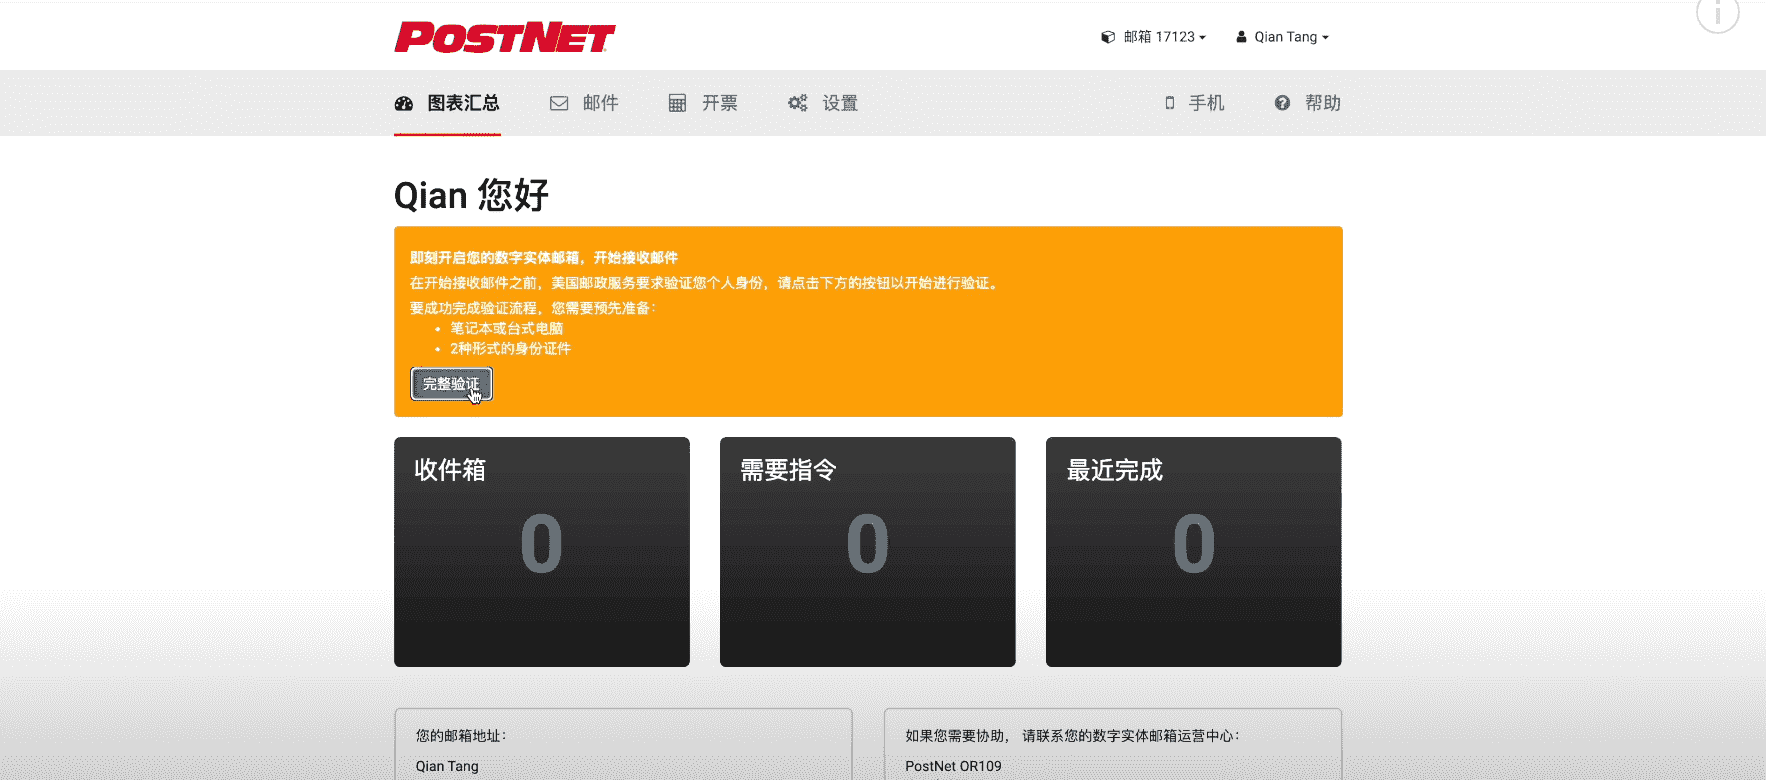The height and width of the screenshot is (780, 1766).
Task: Click the question mark help icon
Action: click(1282, 103)
